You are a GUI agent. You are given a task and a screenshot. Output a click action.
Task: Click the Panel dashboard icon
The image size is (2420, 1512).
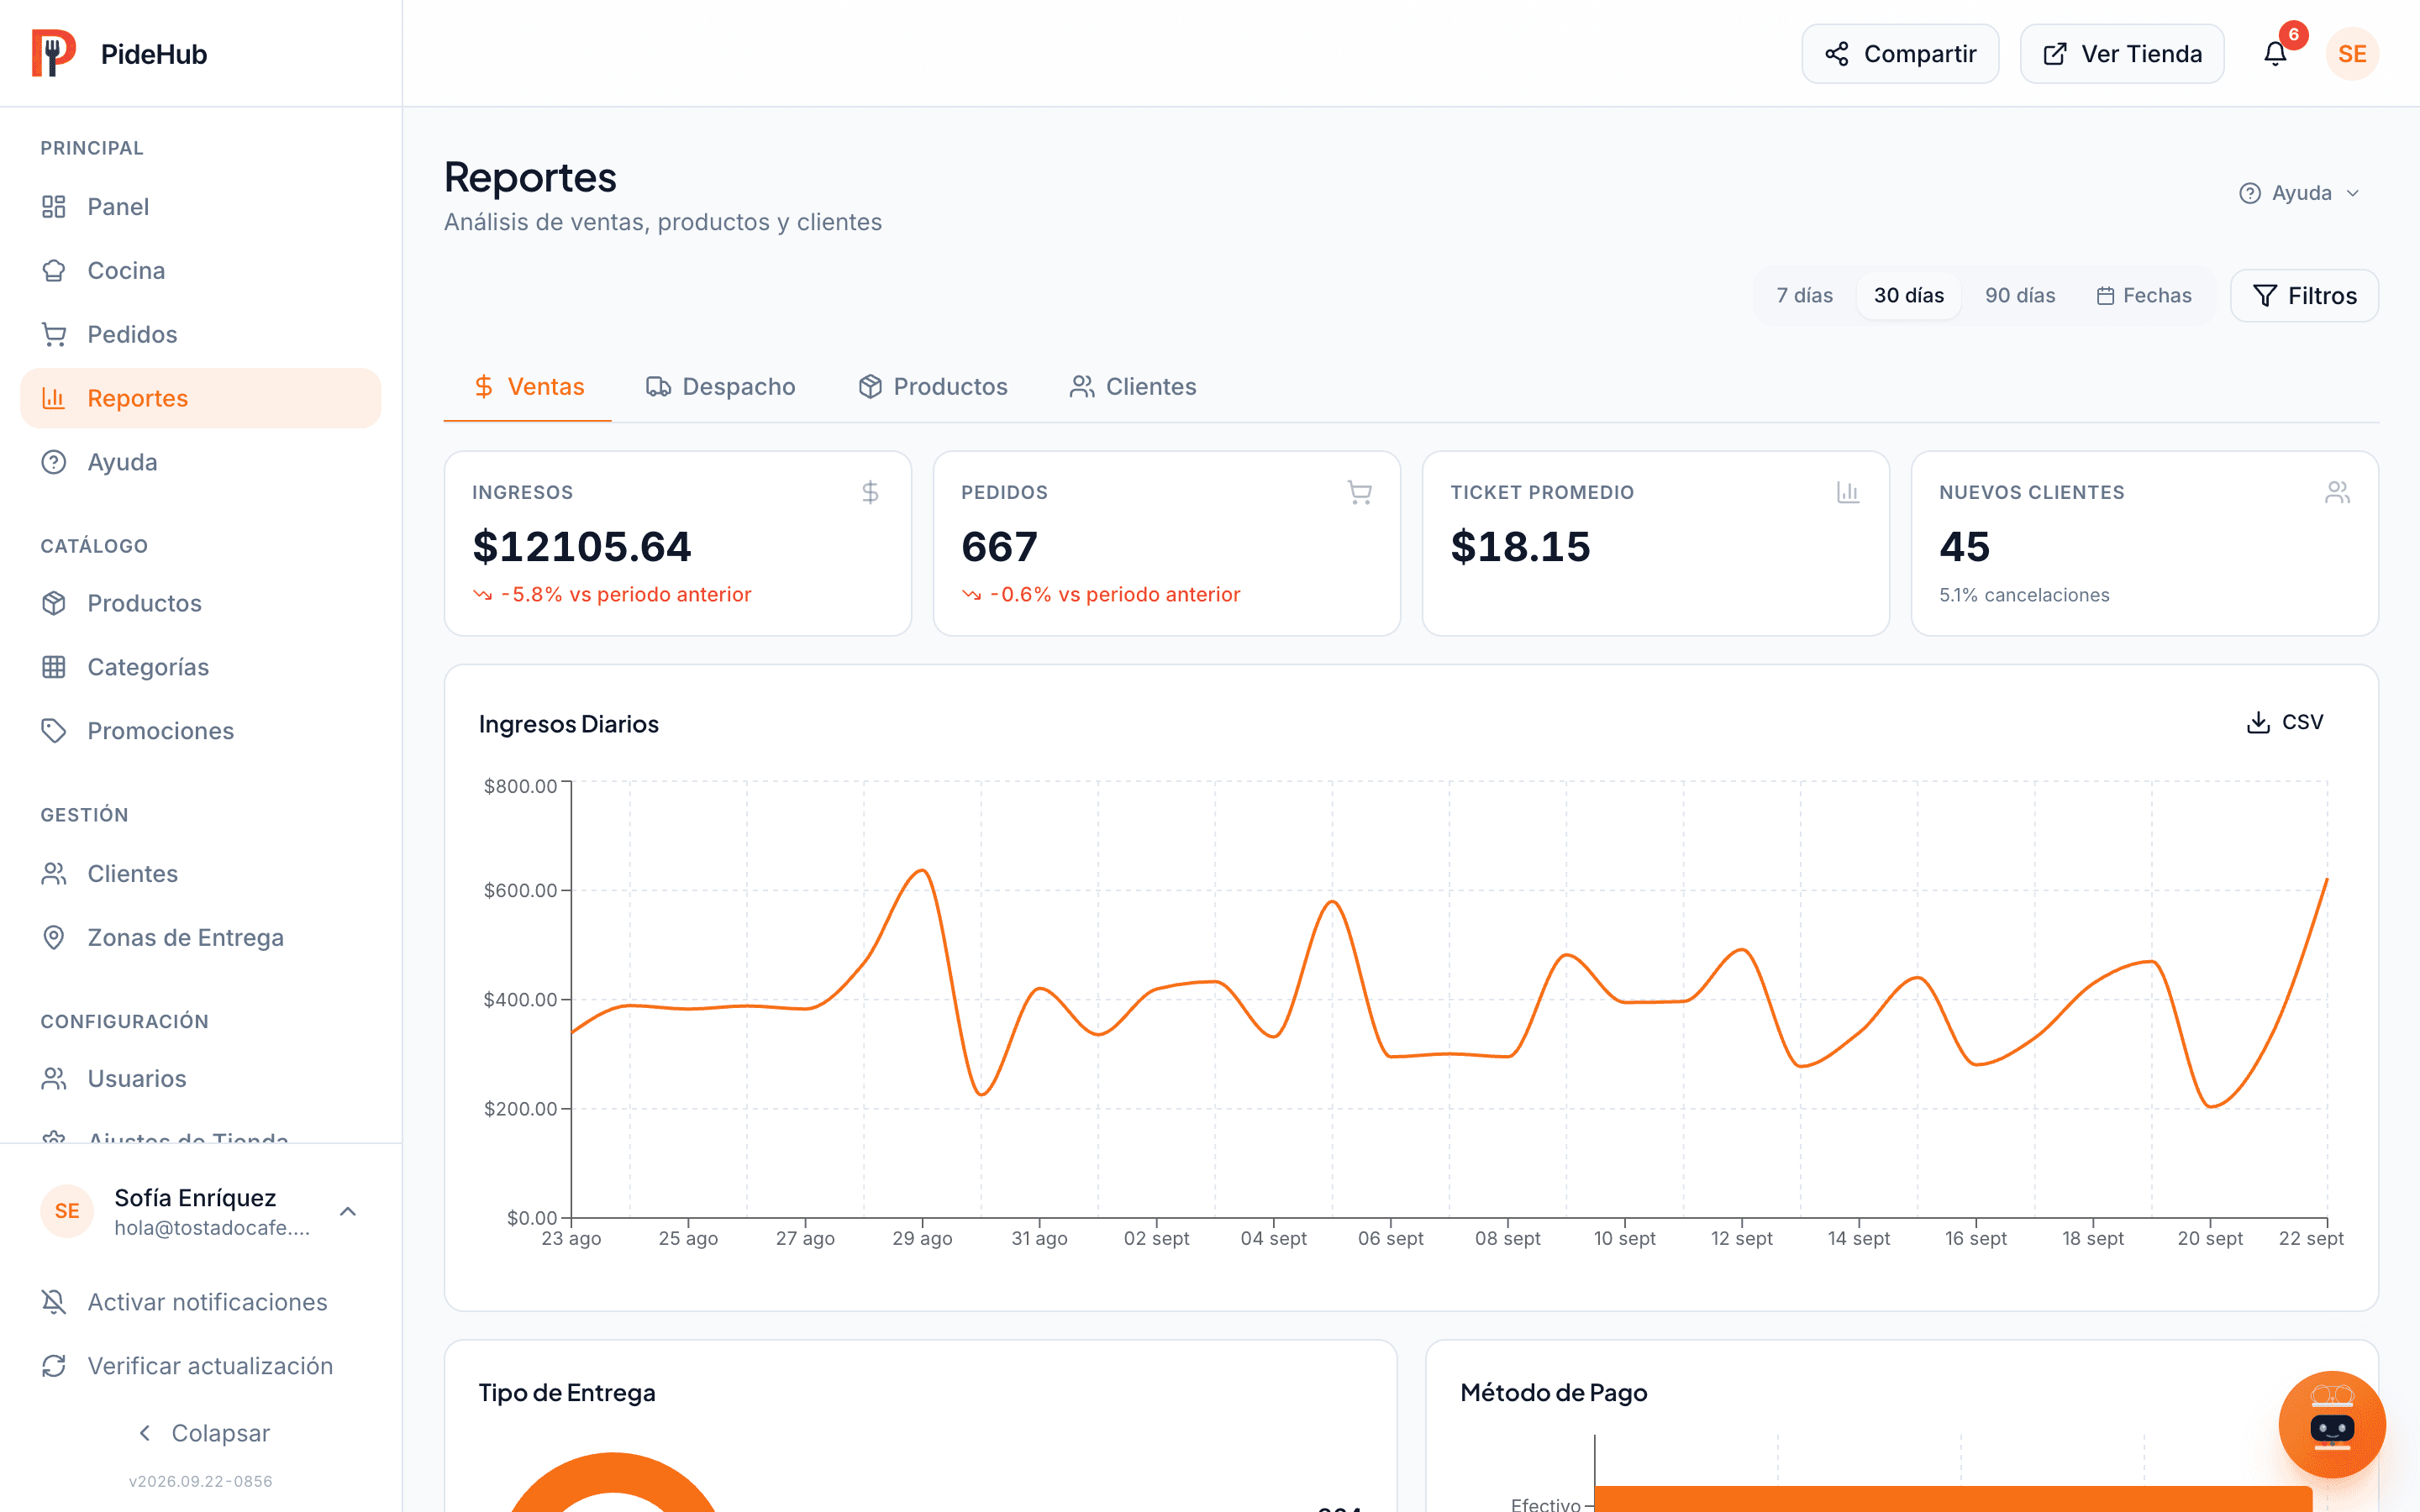point(54,207)
